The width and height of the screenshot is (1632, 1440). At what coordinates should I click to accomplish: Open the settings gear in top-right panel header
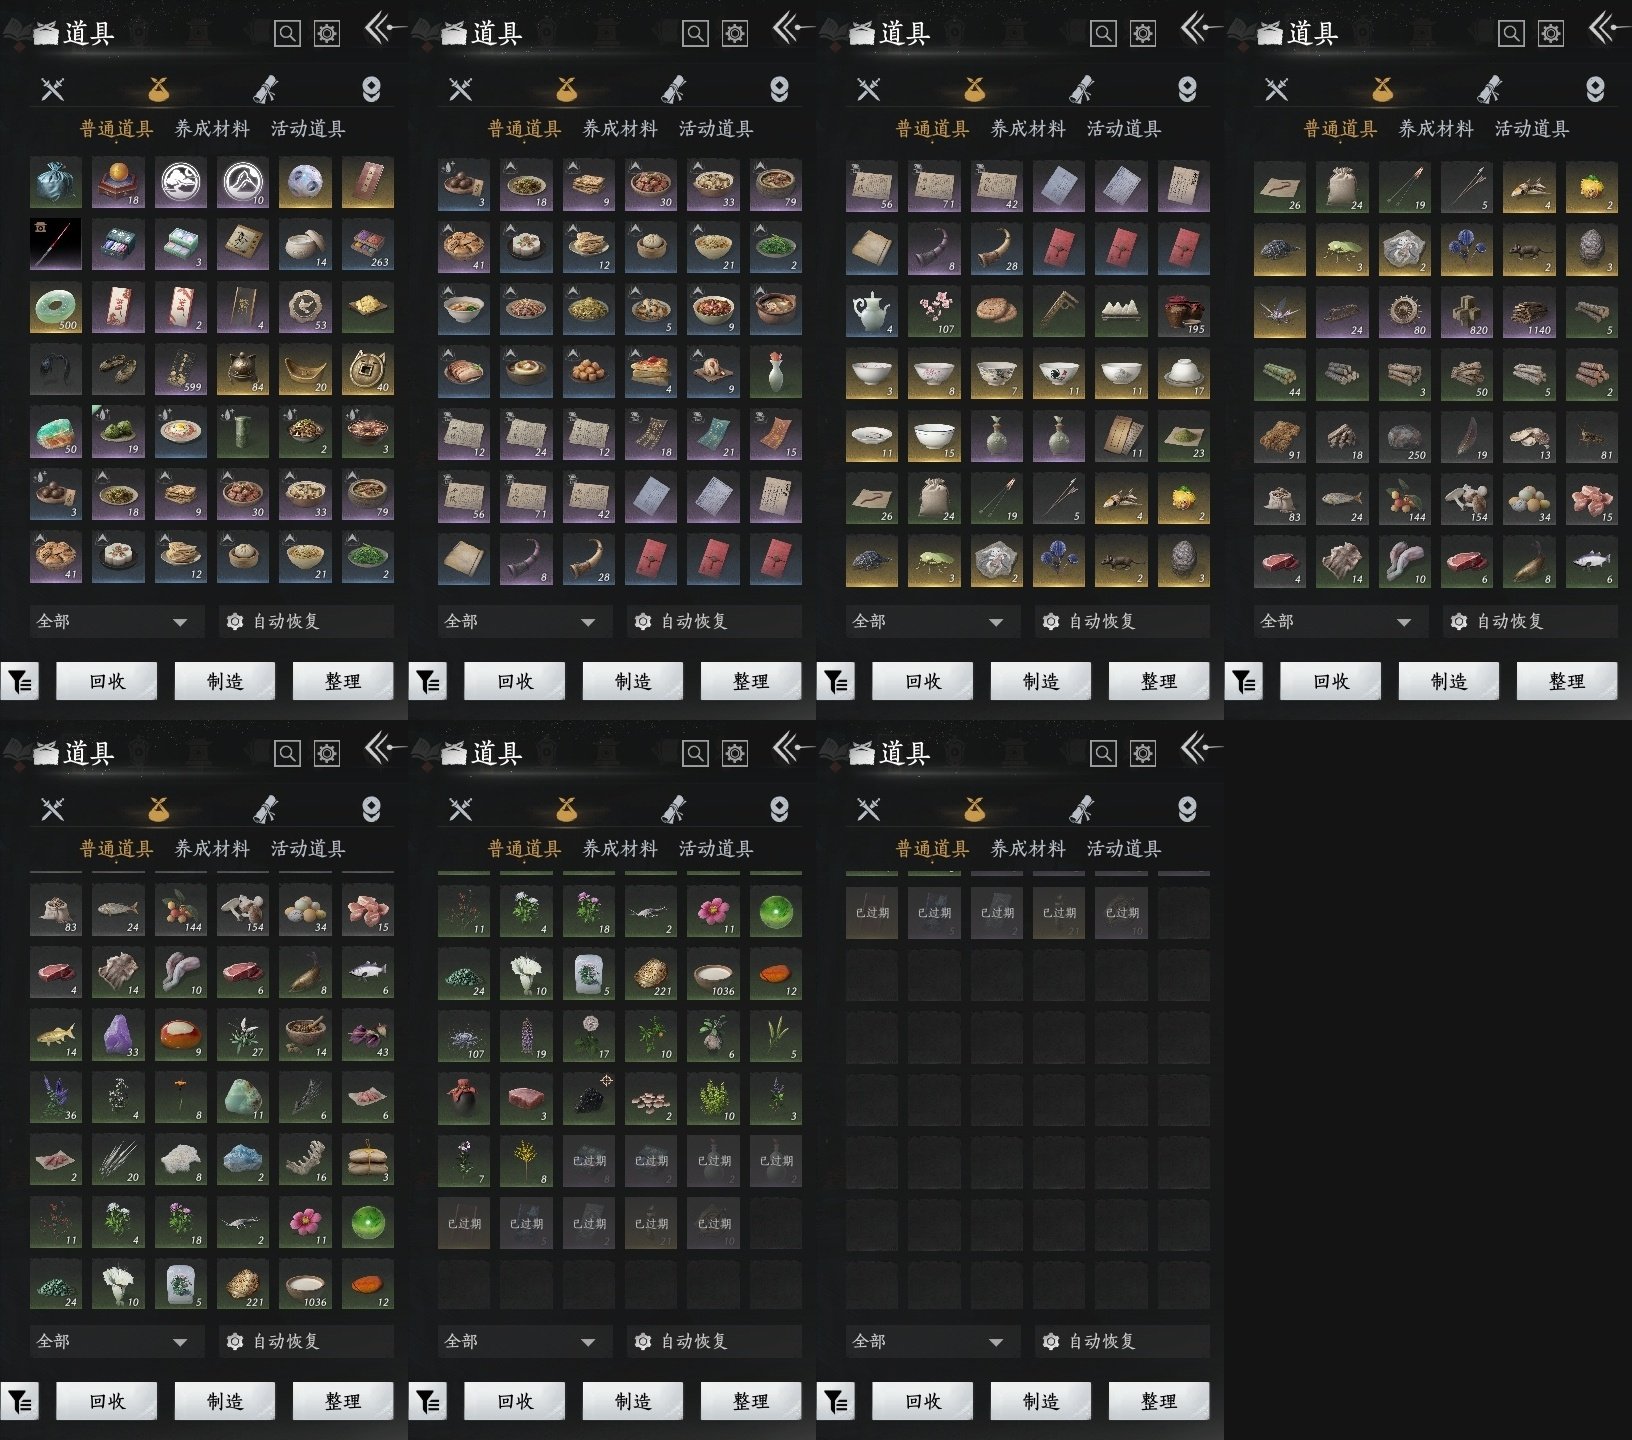coord(1550,34)
